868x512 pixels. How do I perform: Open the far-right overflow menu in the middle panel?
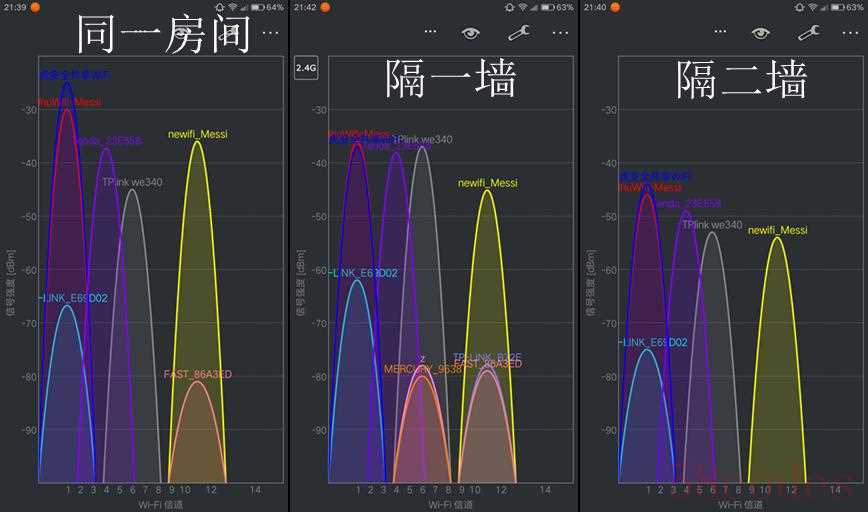[x=560, y=32]
